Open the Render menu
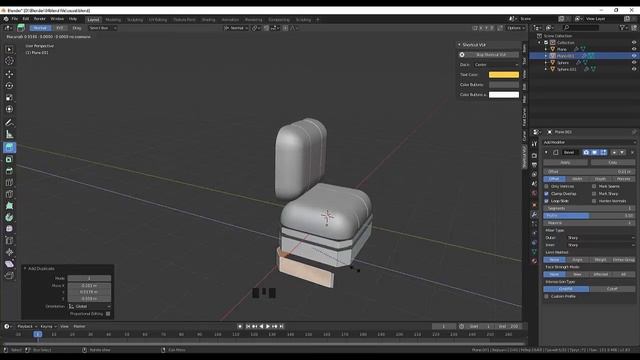This screenshot has height=360, width=640. (40, 19)
